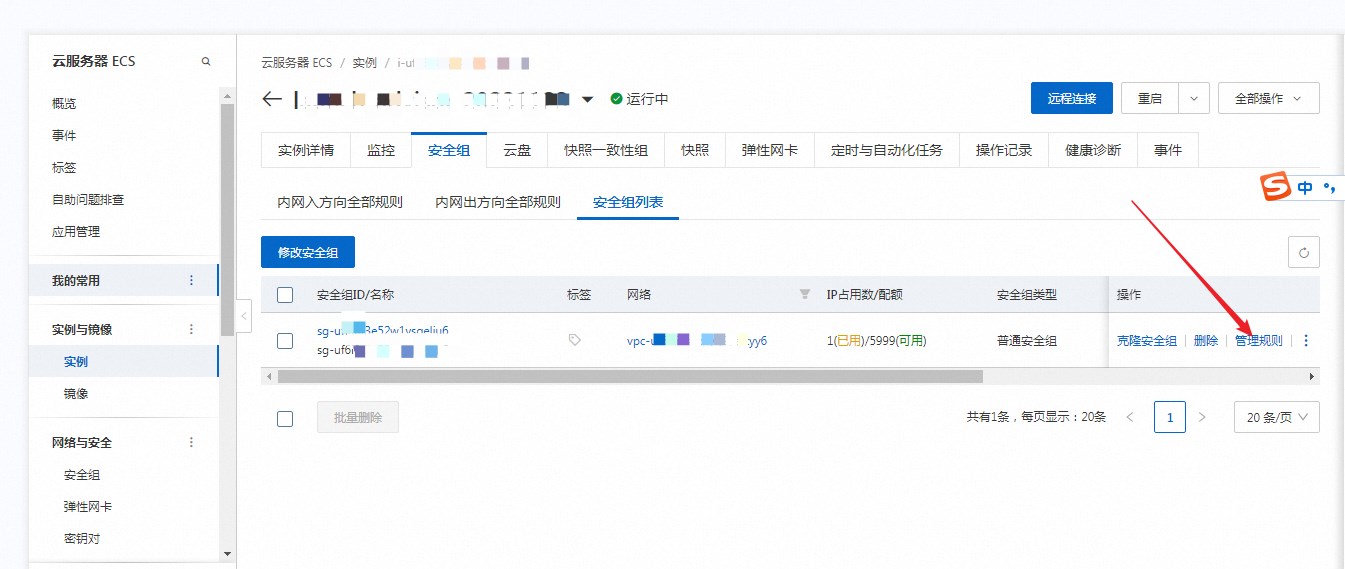
Task: Switch to the 健康诊断 tab
Action: click(1093, 150)
